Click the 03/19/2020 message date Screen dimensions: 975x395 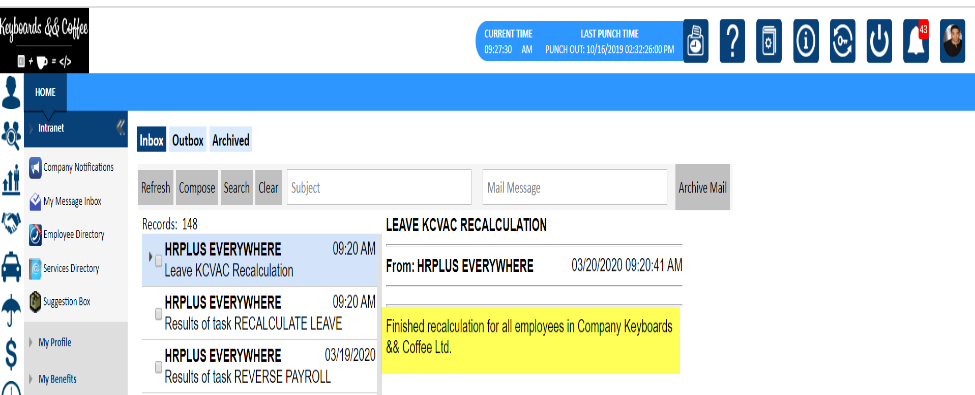click(350, 355)
